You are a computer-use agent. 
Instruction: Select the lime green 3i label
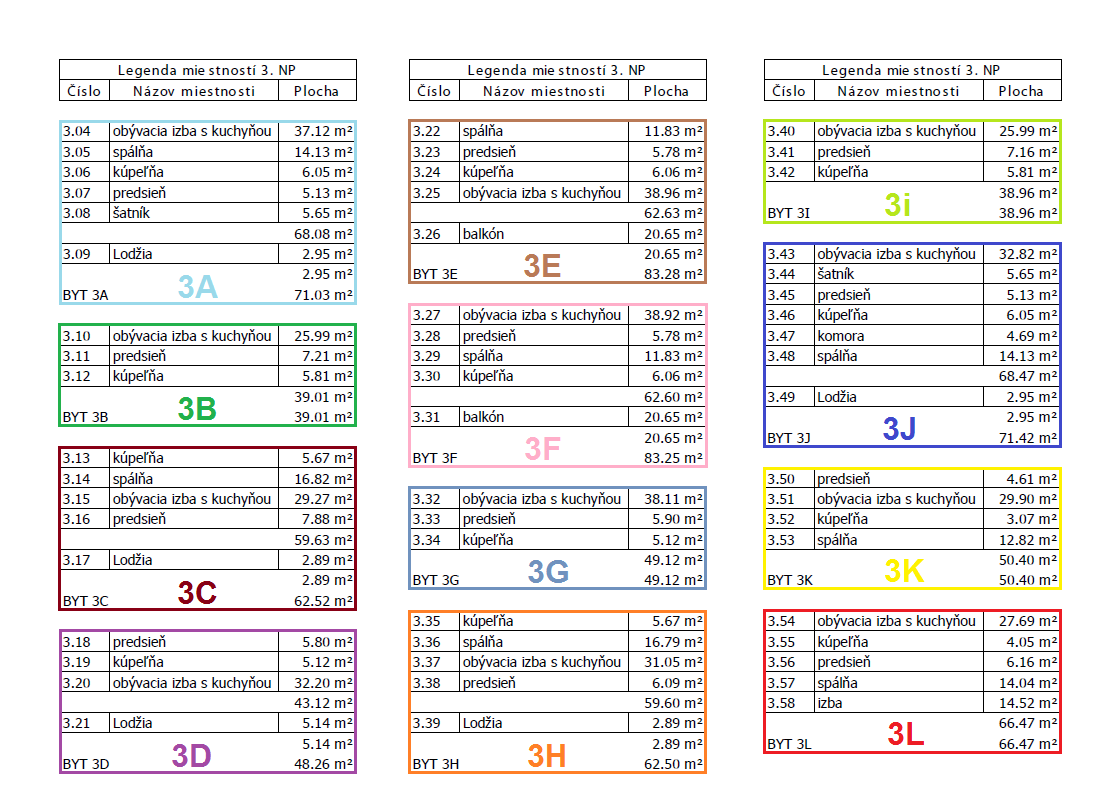coord(898,205)
